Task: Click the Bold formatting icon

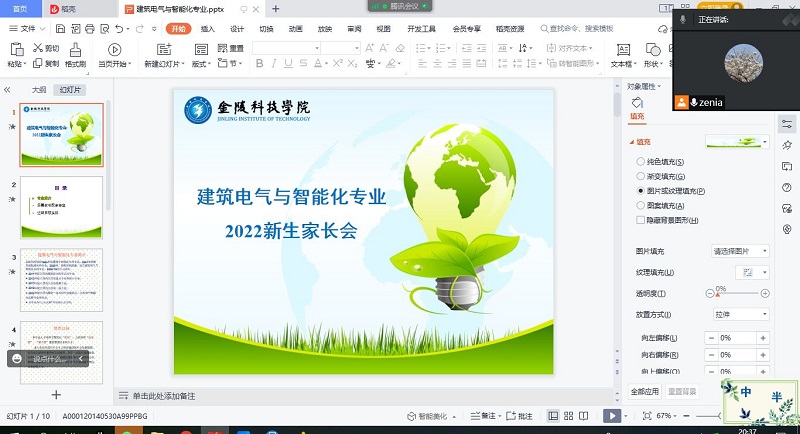Action: point(259,63)
